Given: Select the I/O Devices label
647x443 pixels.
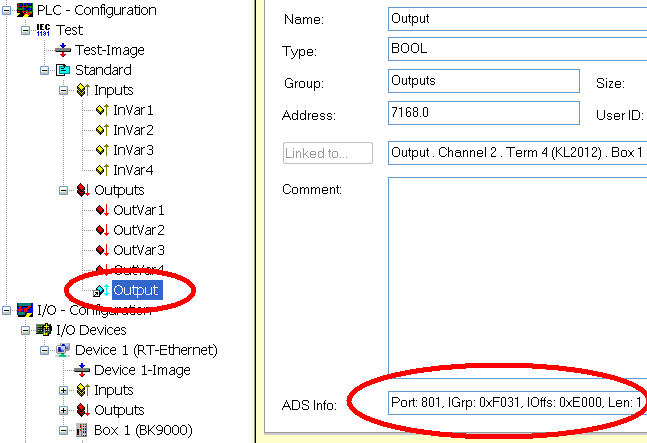Looking at the screenshot, I should coord(91,330).
